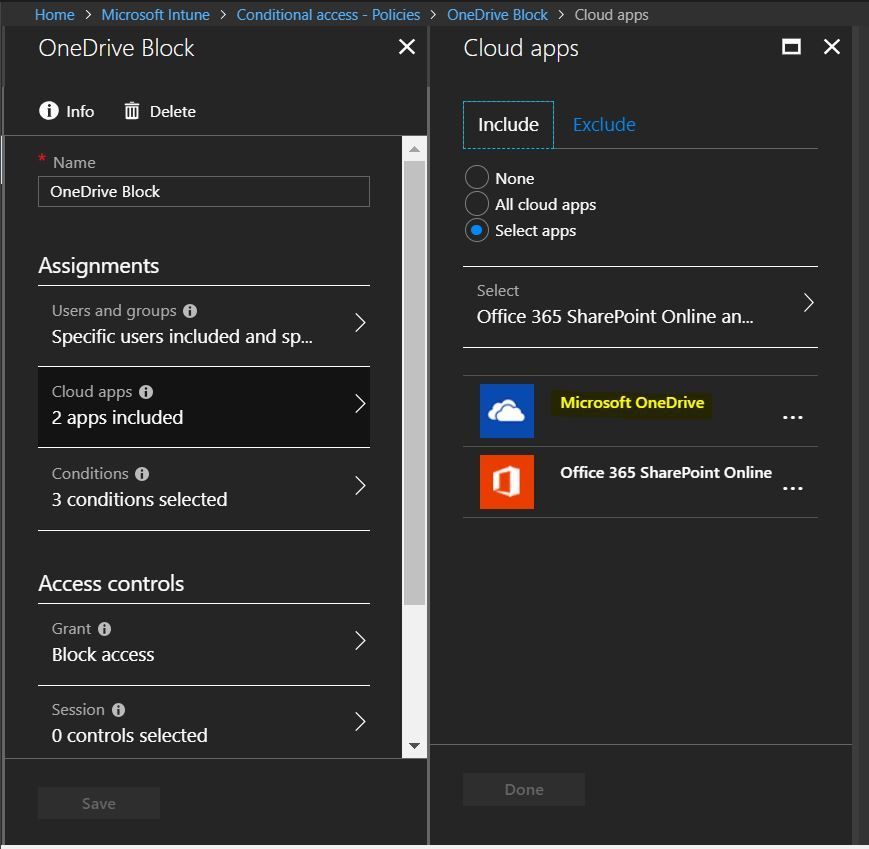The width and height of the screenshot is (869, 849).
Task: Select the All cloud apps radio option
Action: tap(477, 204)
